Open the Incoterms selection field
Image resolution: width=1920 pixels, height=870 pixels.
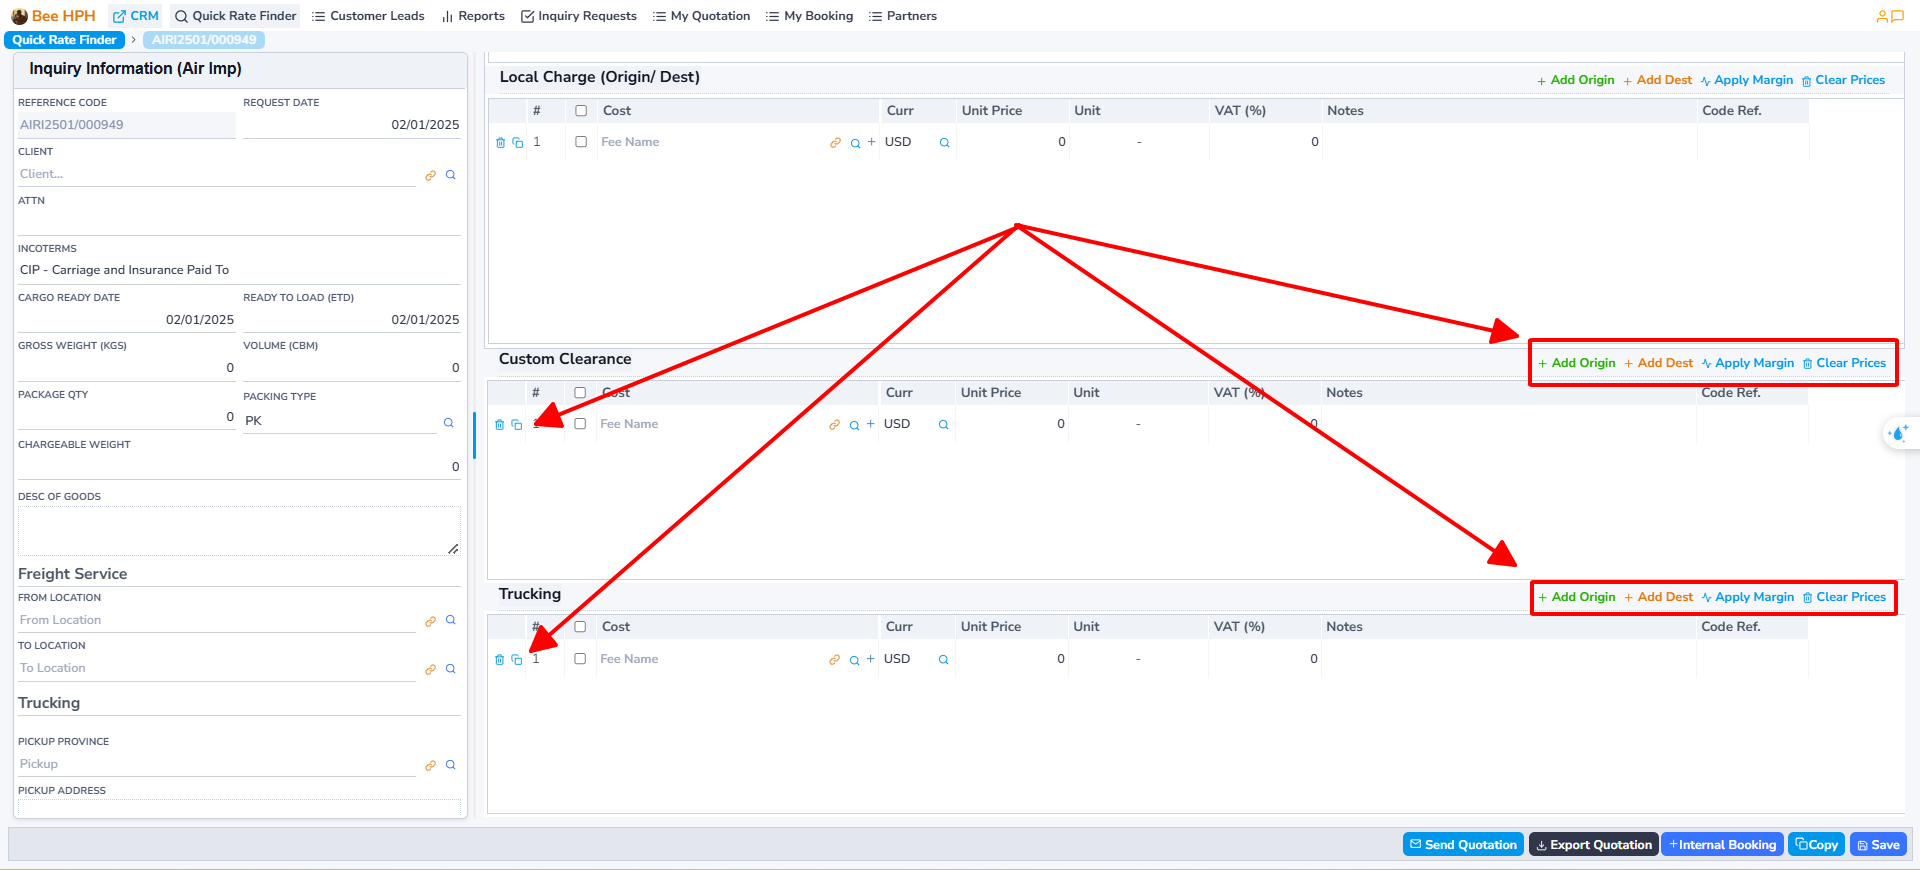tap(238, 270)
